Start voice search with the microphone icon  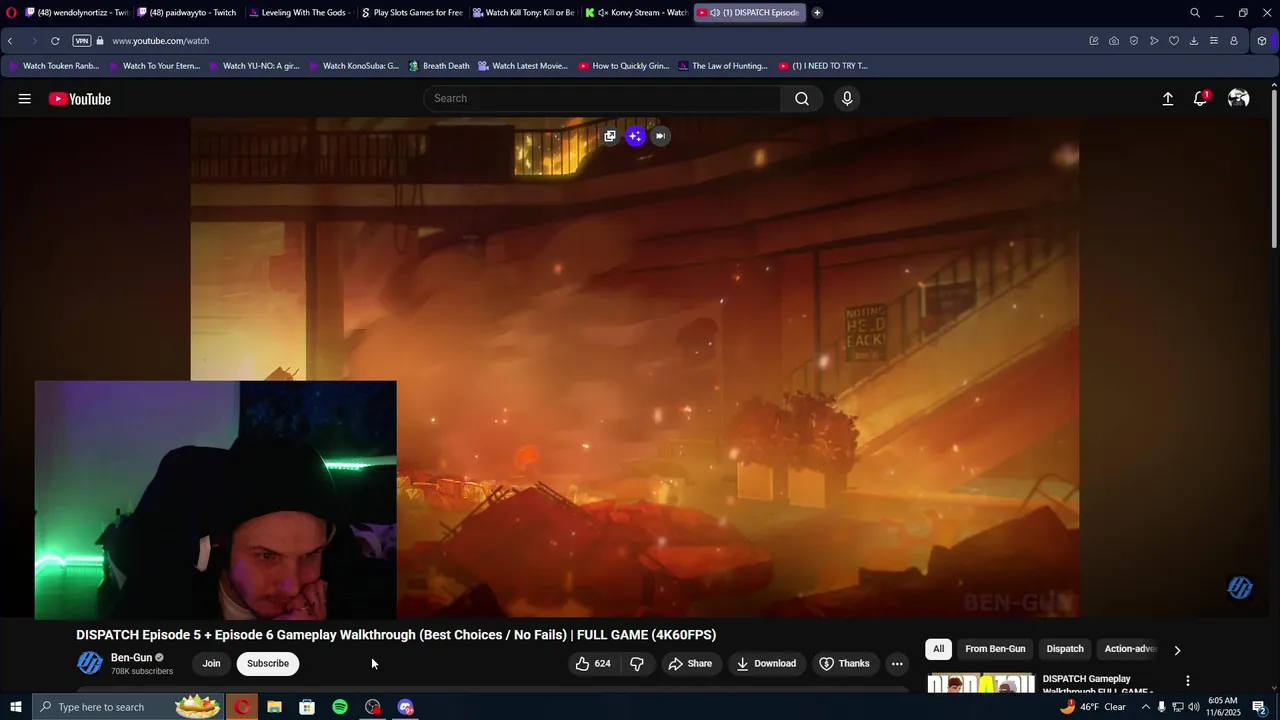pos(847,98)
